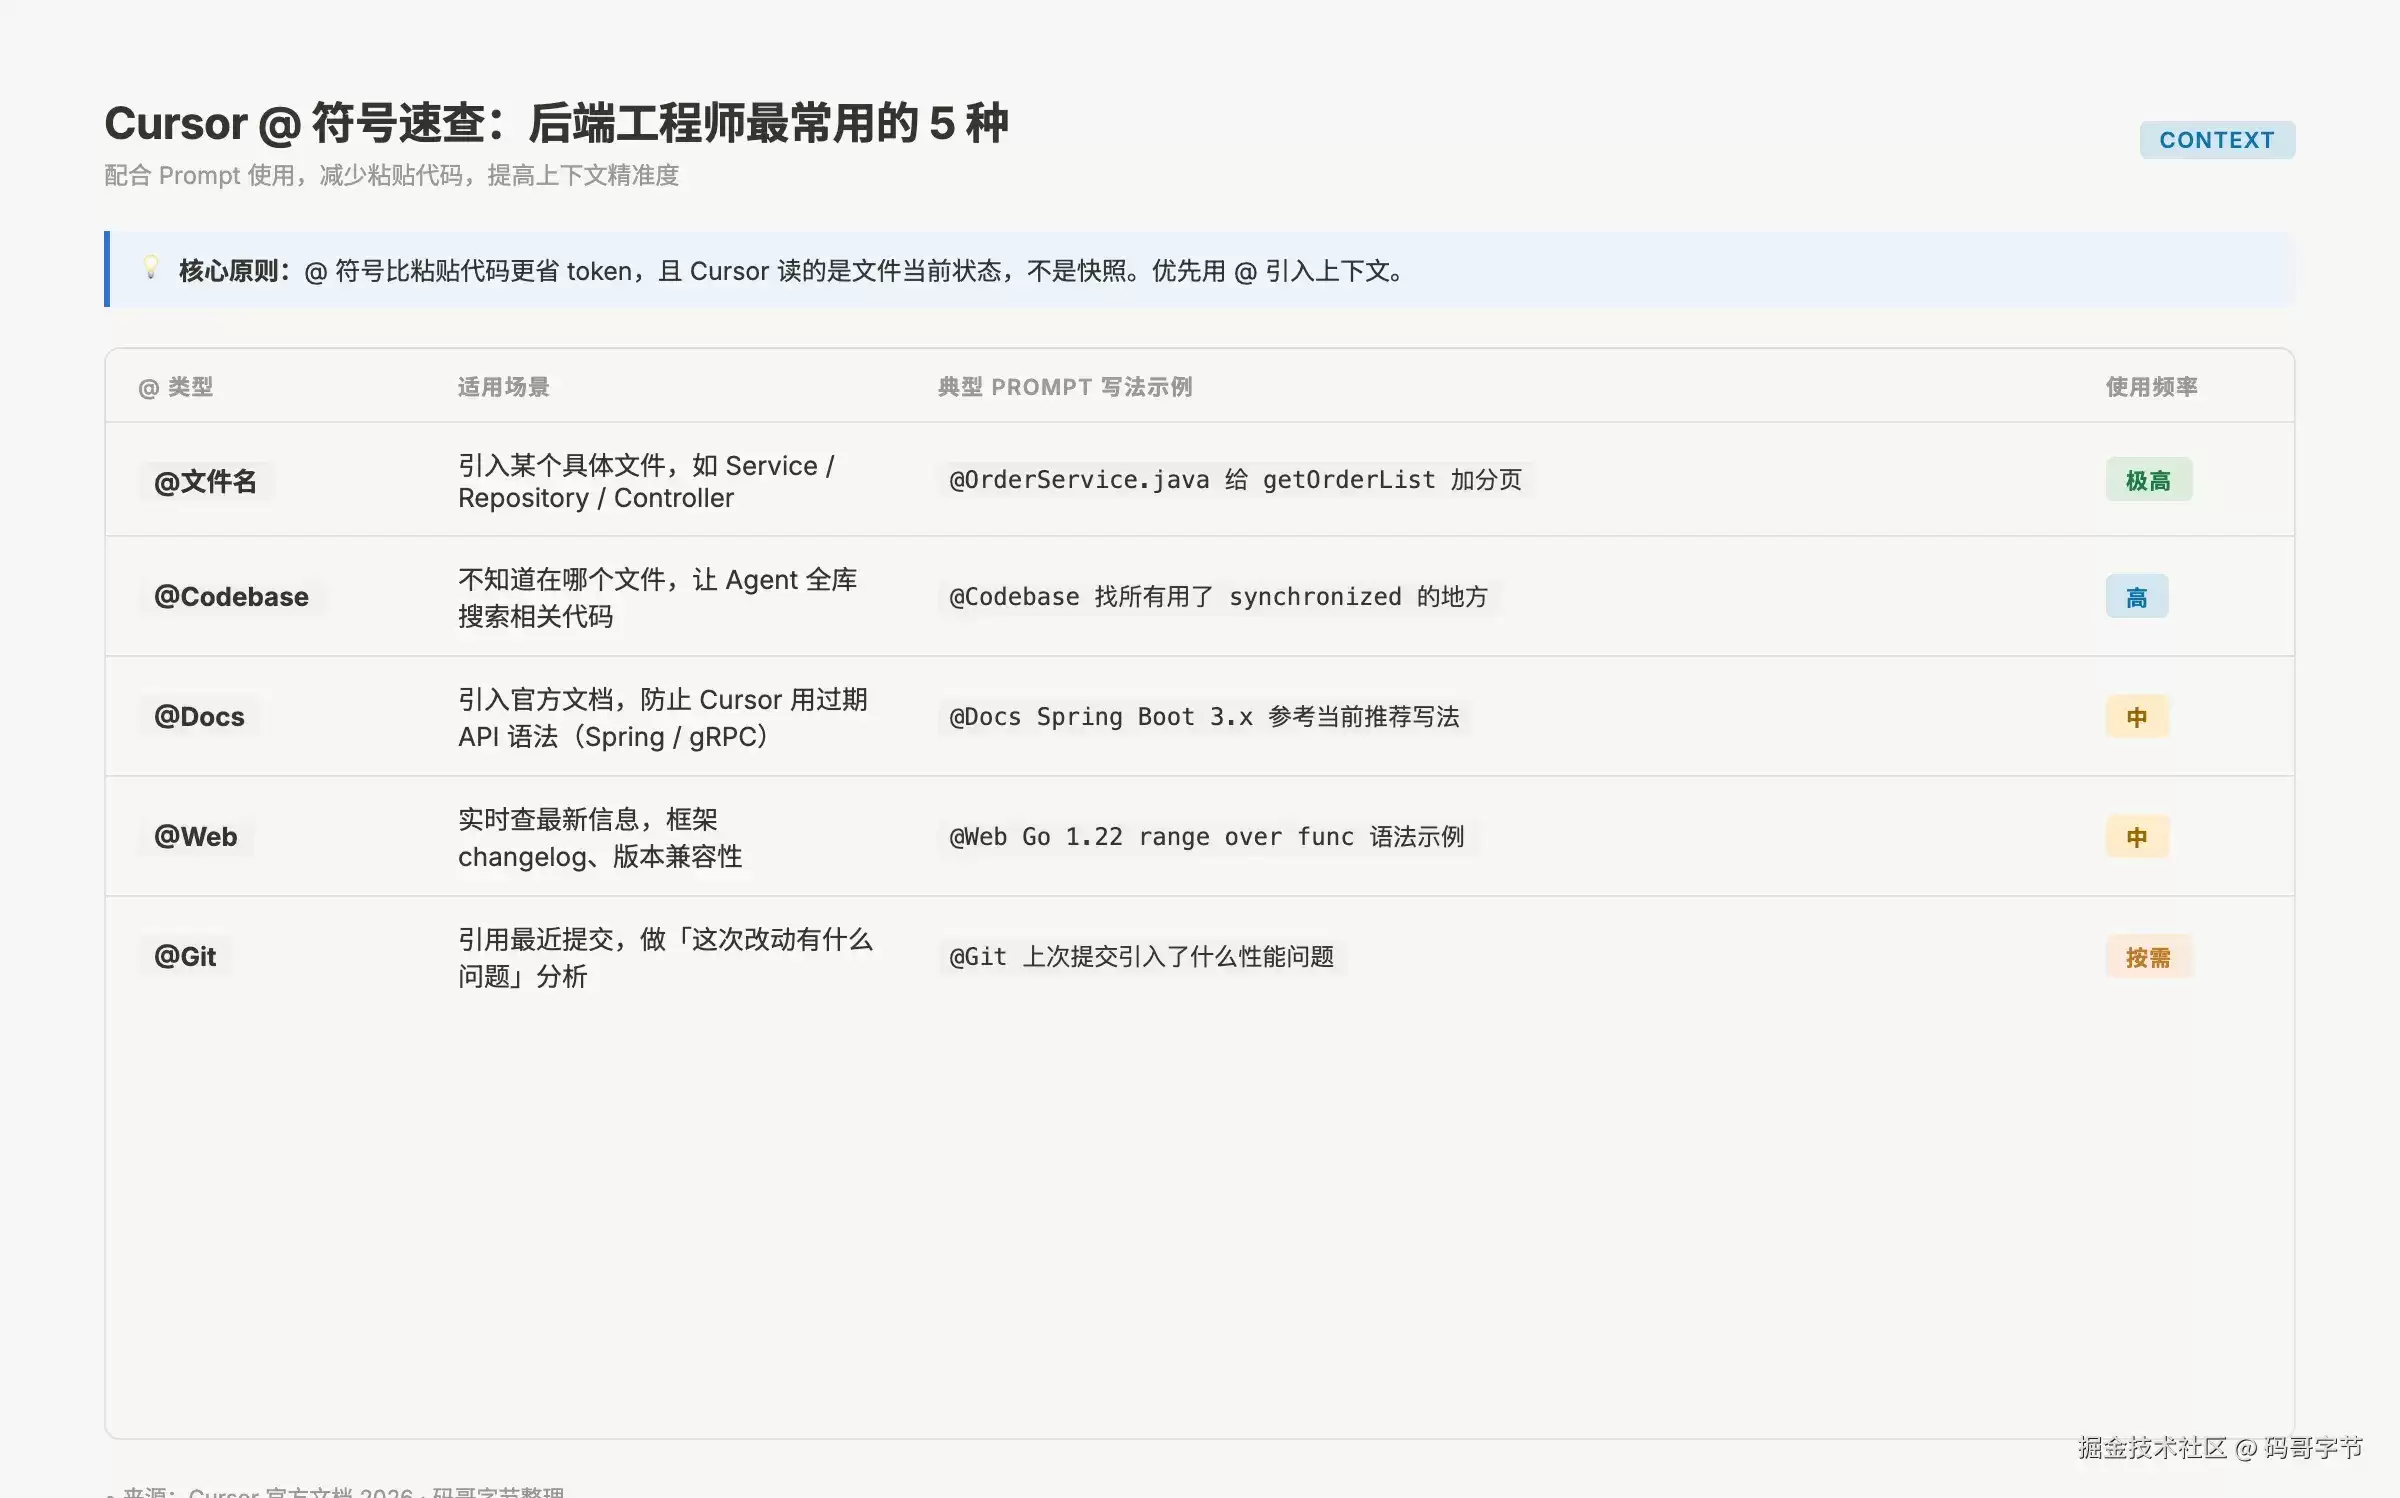The width and height of the screenshot is (2400, 1498).
Task: Click the '@Web Go 1.22 range over func' snippet
Action: pos(1206,837)
